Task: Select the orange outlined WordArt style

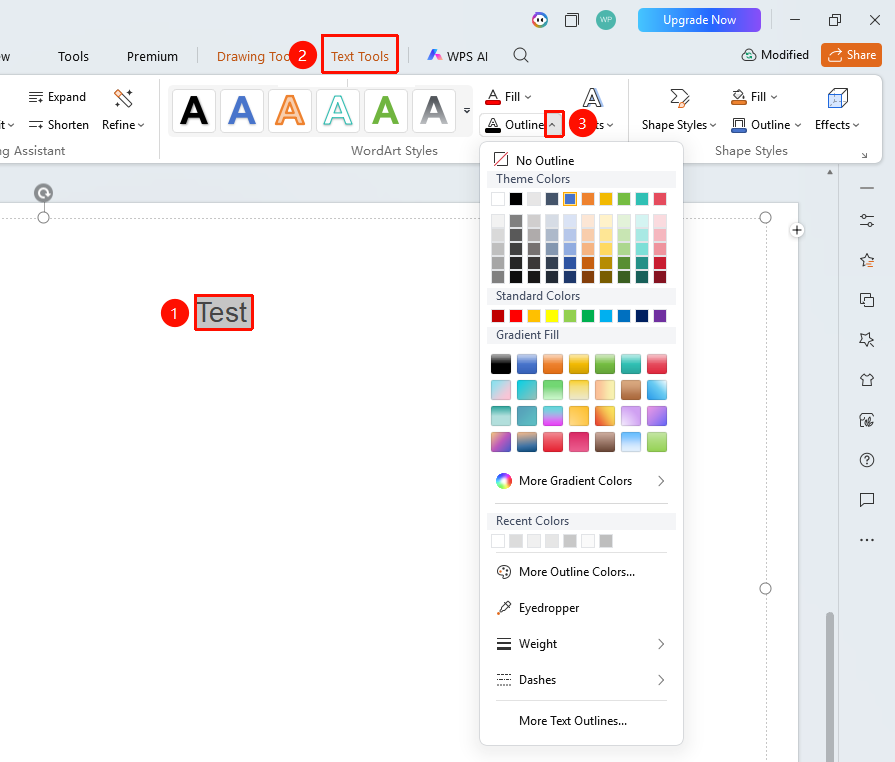Action: 290,110
